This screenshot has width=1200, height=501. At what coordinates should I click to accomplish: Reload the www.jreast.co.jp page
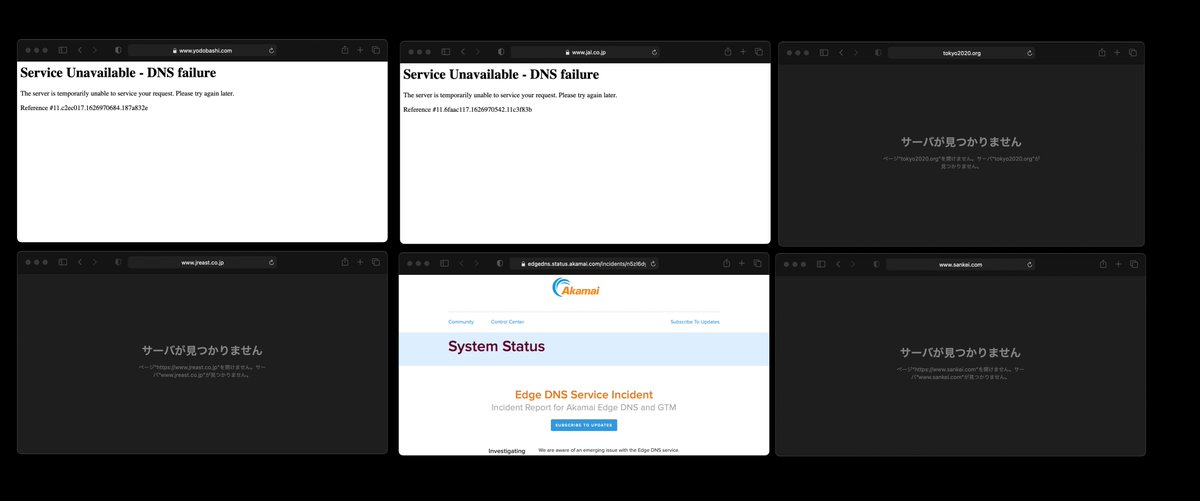coord(271,262)
